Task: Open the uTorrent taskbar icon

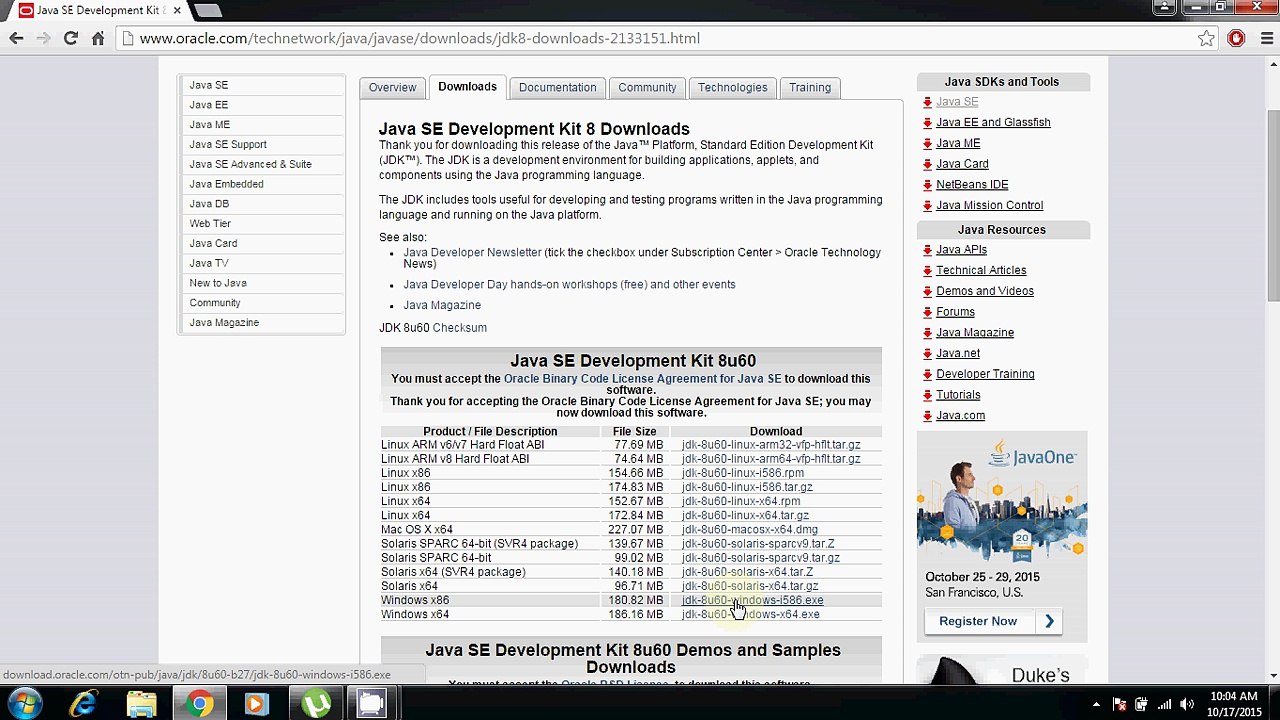Action: coord(315,704)
